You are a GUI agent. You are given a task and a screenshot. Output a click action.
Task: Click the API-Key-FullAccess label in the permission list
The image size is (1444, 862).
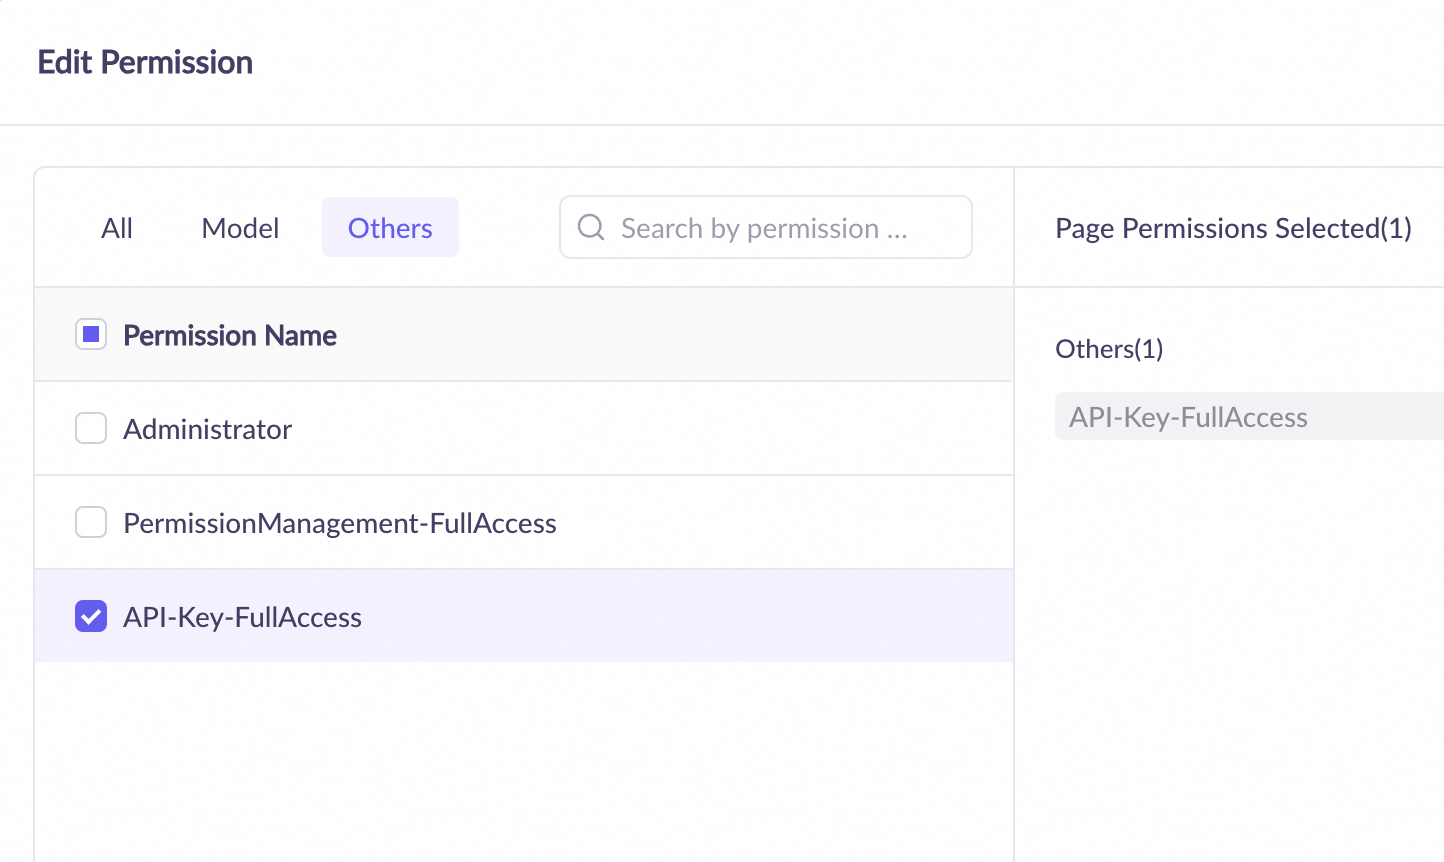pos(243,618)
